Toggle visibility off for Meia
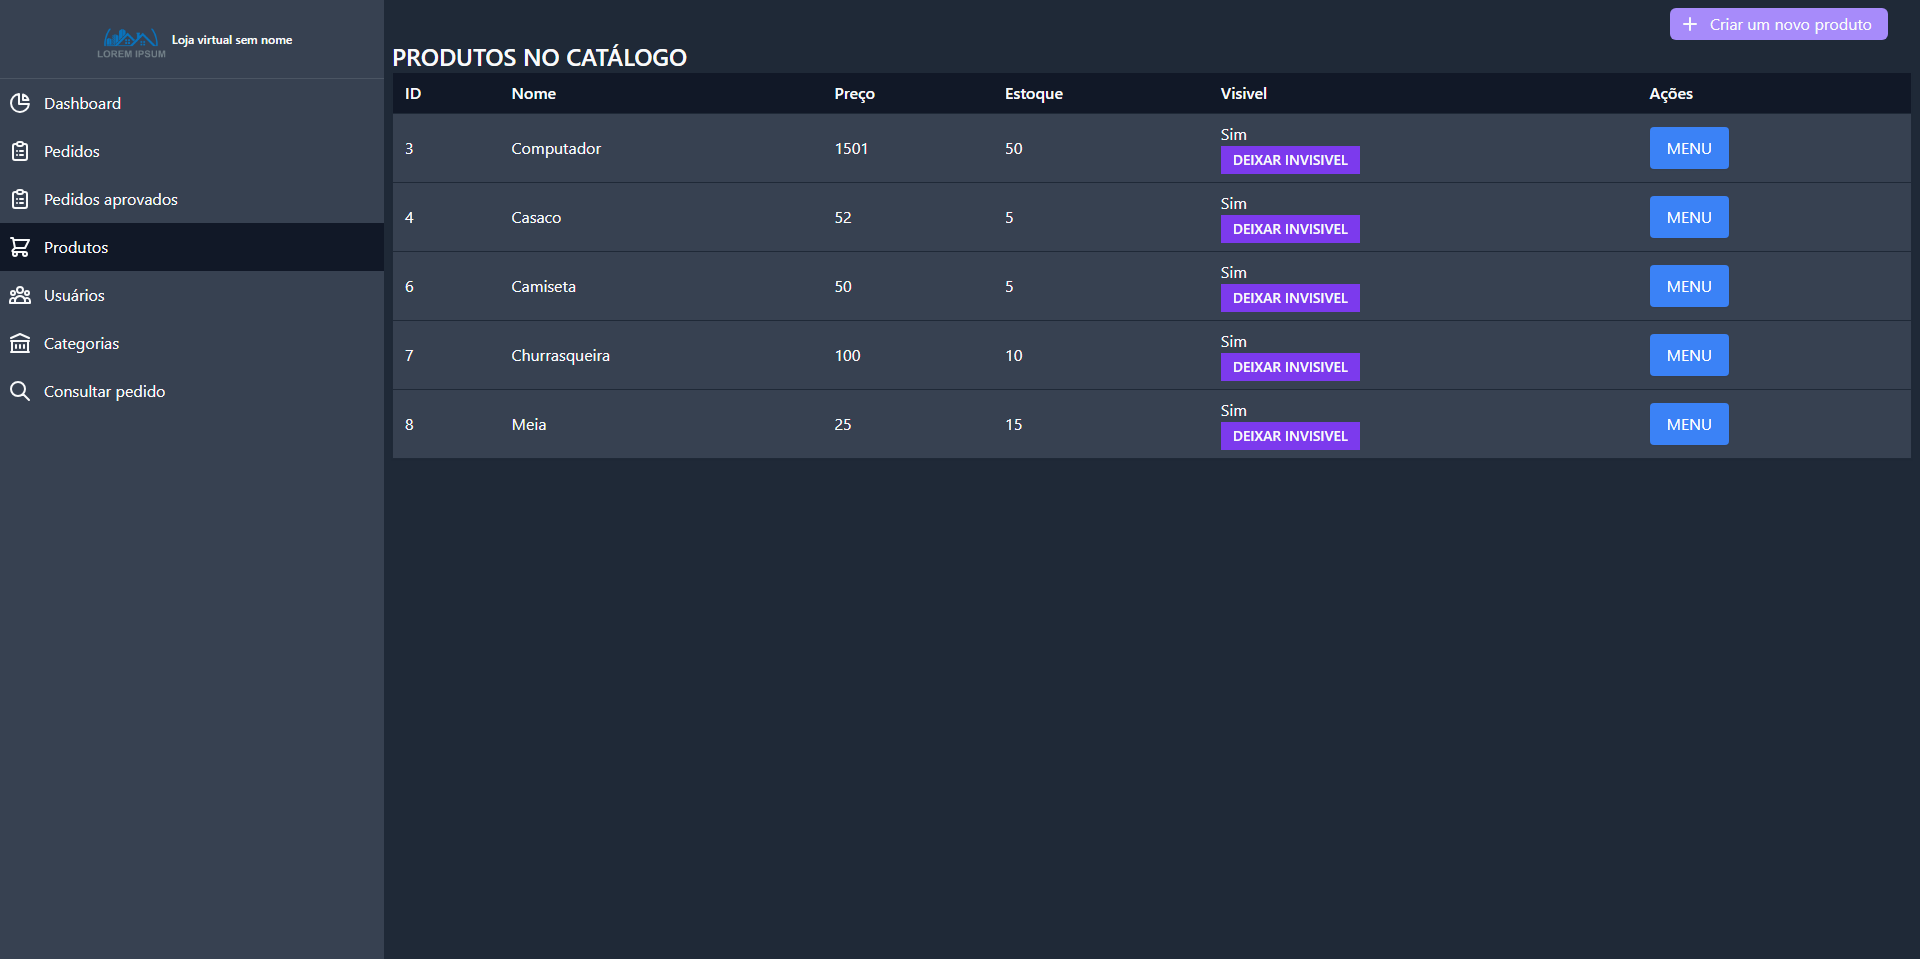 (1289, 435)
